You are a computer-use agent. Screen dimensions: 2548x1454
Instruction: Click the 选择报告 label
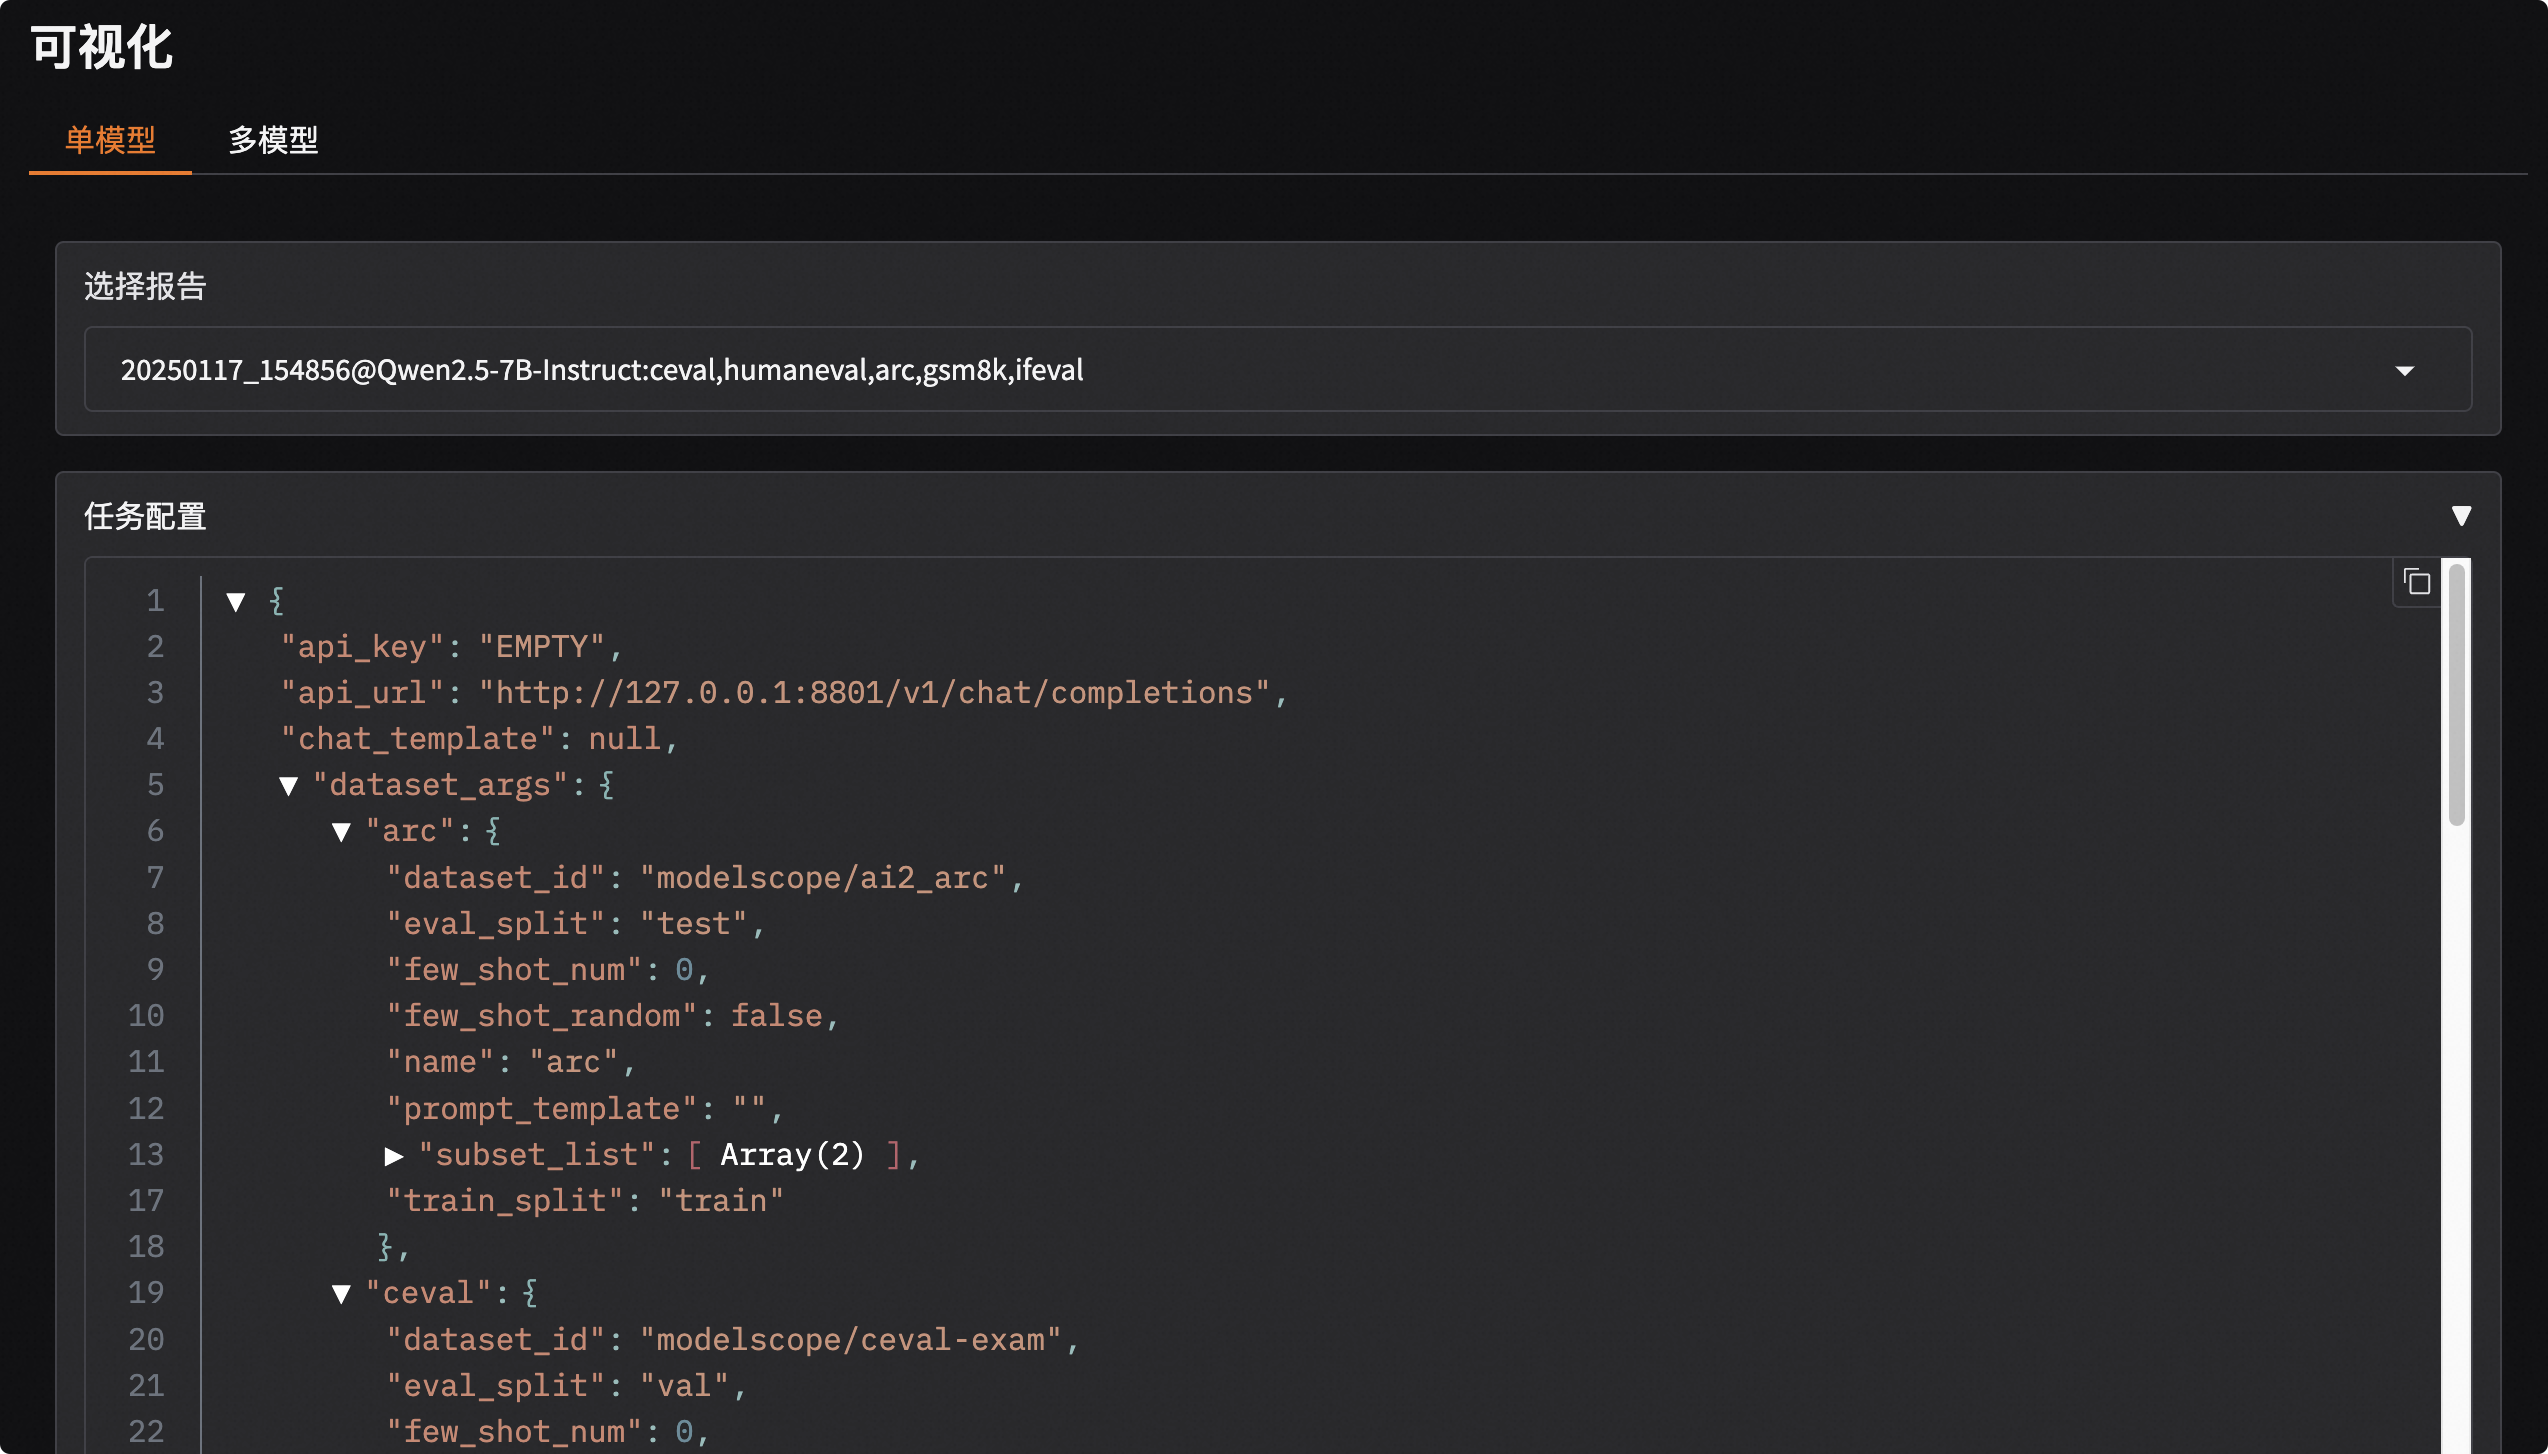tap(146, 287)
